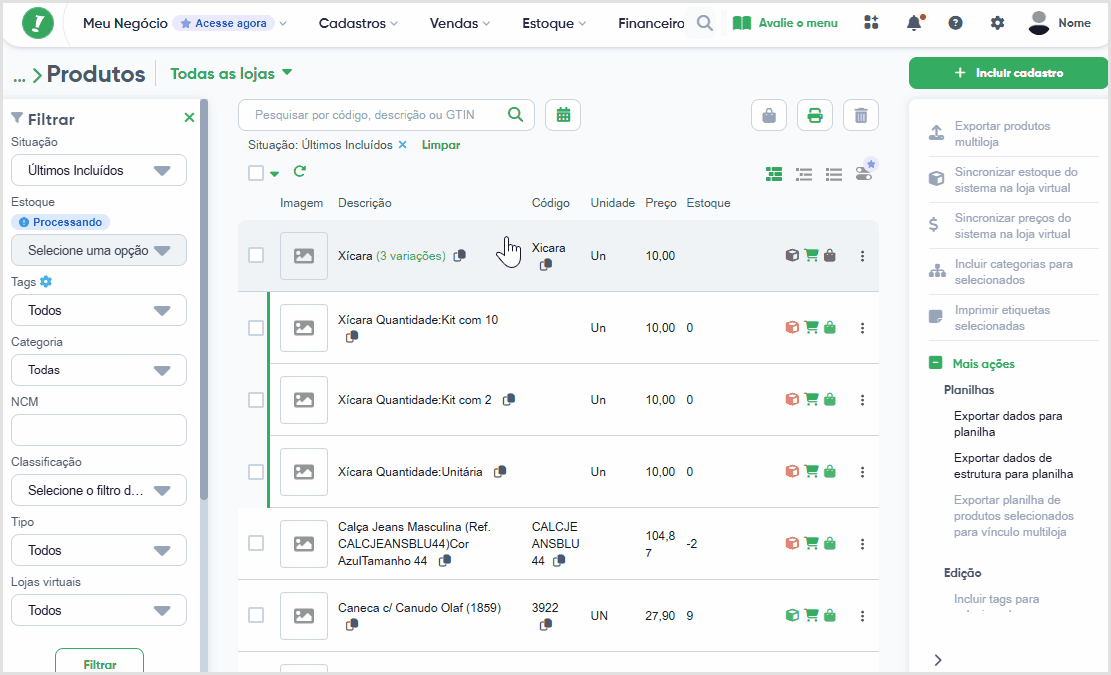Click the stock box icon on the Caneca c/ Canudo Olaf row
1111x675 pixels.
pos(792,615)
